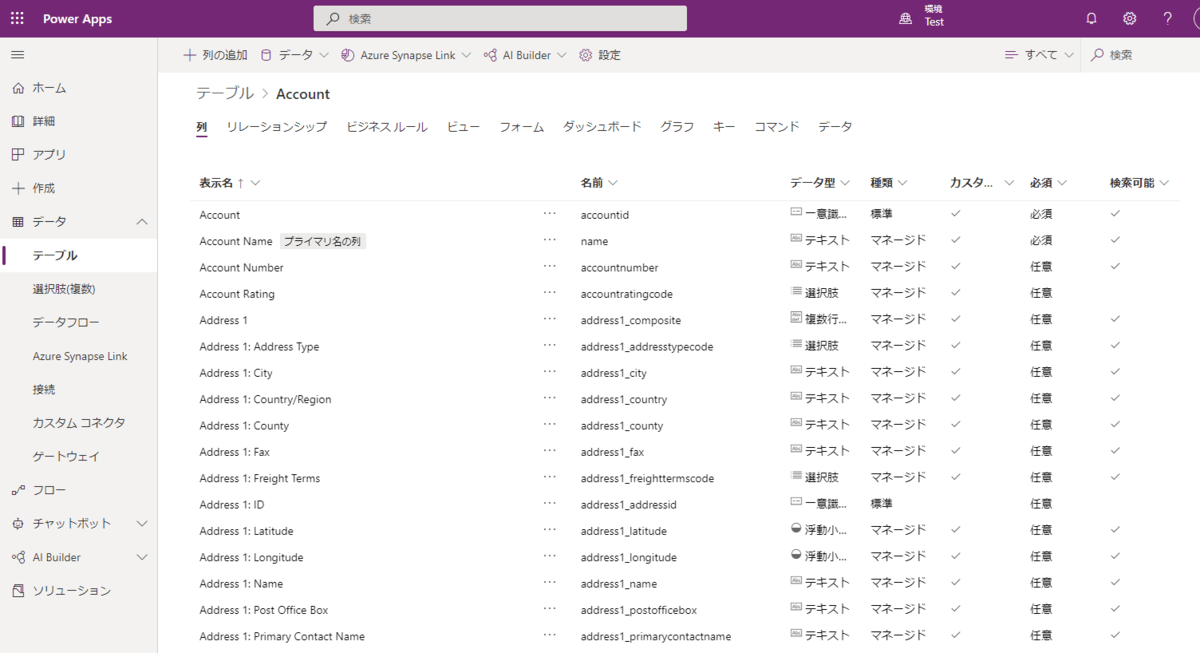This screenshot has width=1200, height=653.
Task: Open ゲートウェイ in sidebar
Action: point(66,457)
